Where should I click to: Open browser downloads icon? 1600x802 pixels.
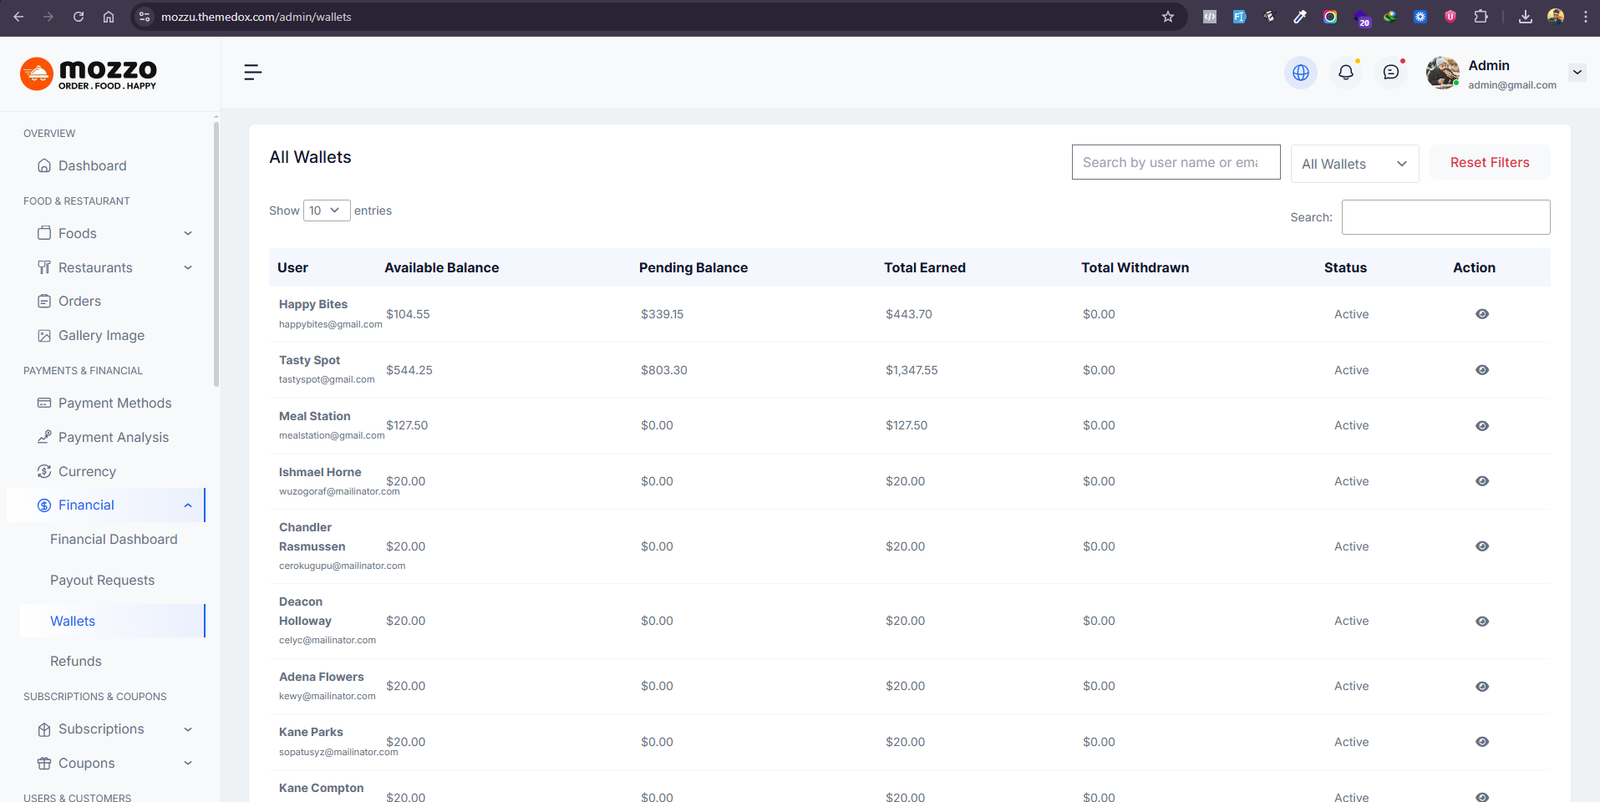(1525, 17)
